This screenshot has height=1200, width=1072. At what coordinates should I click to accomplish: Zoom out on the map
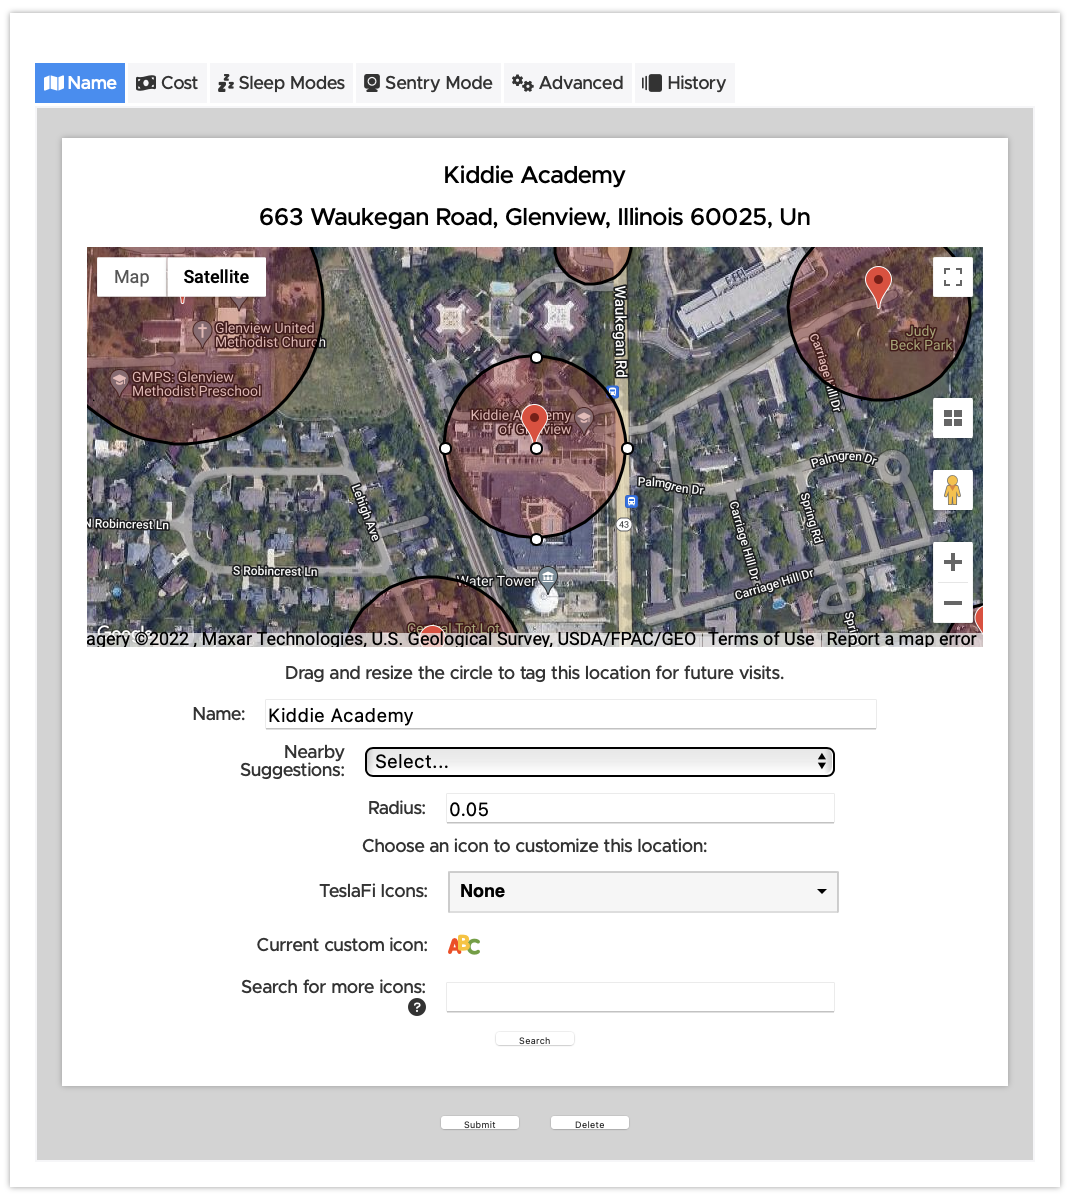point(953,603)
